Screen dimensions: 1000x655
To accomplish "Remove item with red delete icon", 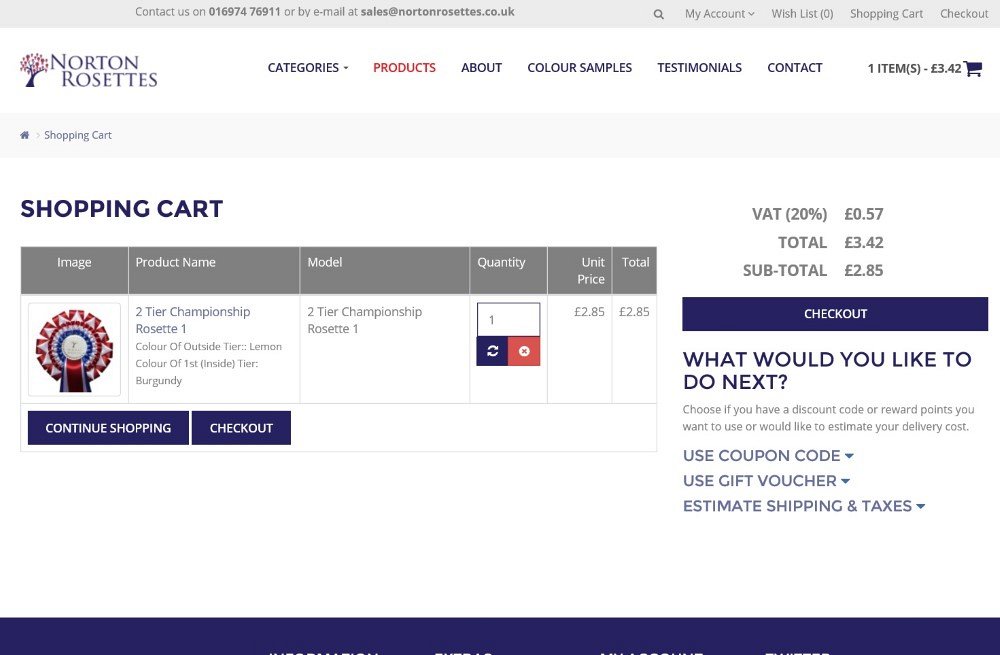I will pyautogui.click(x=524, y=351).
